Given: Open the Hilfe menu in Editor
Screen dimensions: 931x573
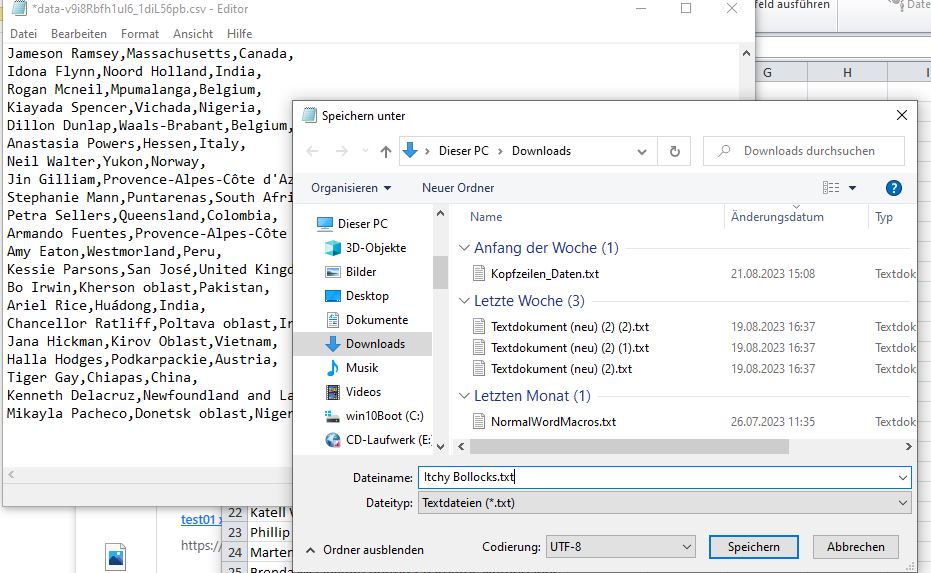Looking at the screenshot, I should 239,34.
